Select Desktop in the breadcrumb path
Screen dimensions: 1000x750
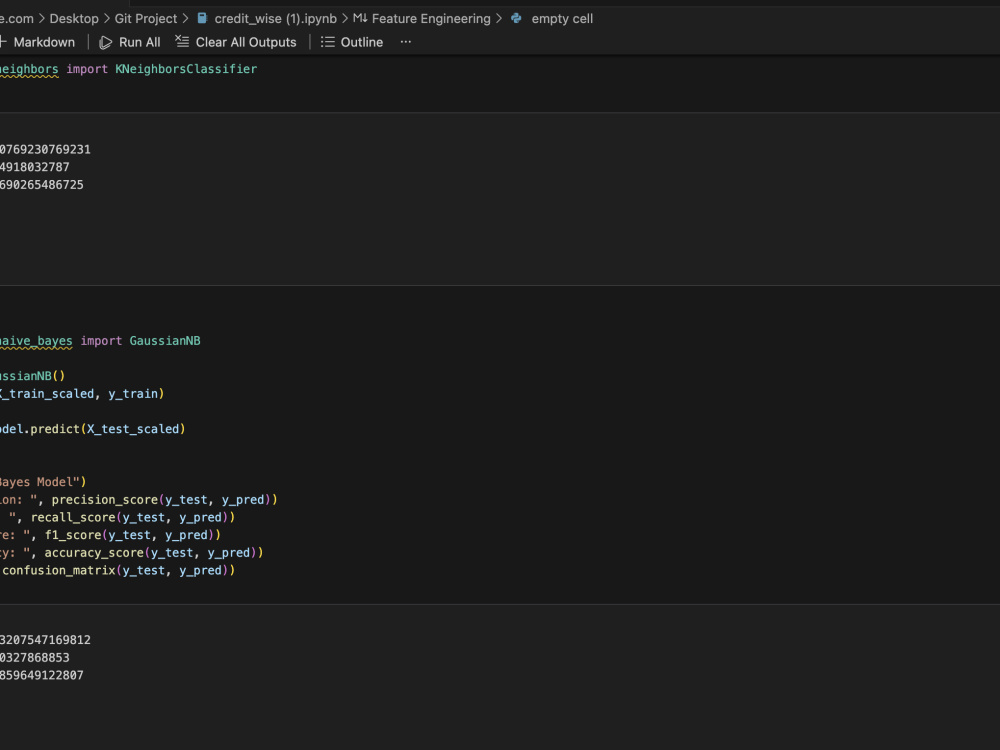click(74, 18)
